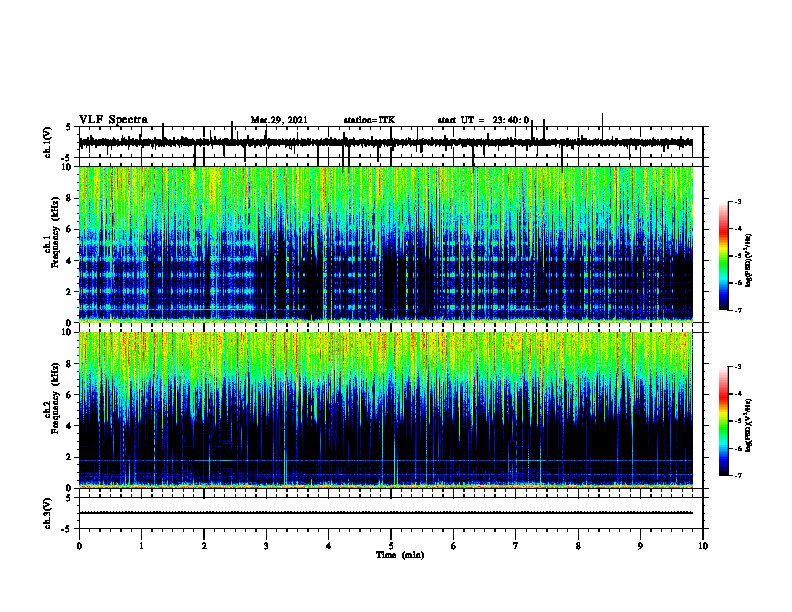This screenshot has height=612, width=792.
Task: Click the "Time (min)" axis title
Action: (x=400, y=555)
